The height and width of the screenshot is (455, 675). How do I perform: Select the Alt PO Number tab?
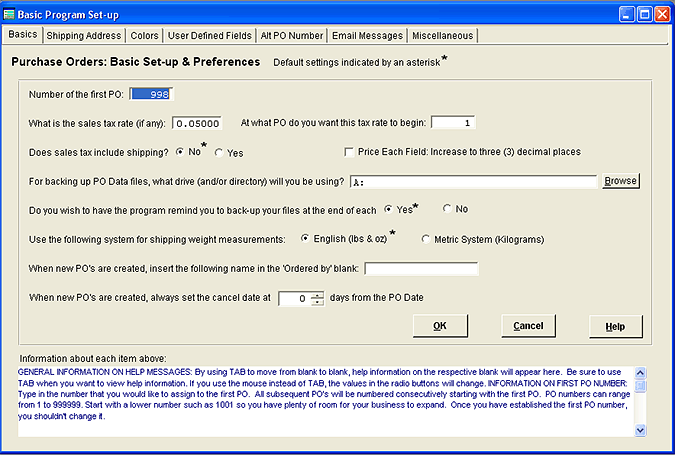pos(291,35)
